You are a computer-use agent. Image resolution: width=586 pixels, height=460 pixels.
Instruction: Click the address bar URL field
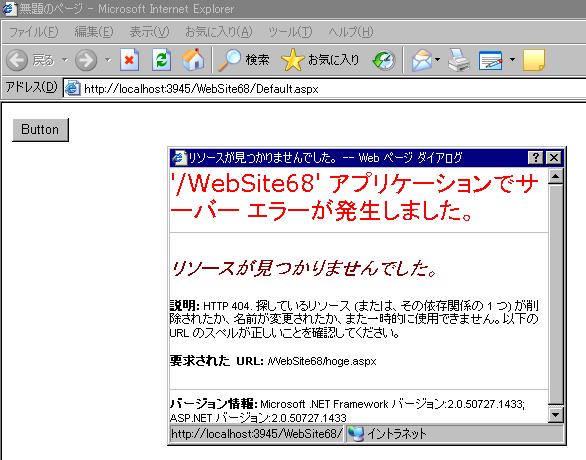325,89
